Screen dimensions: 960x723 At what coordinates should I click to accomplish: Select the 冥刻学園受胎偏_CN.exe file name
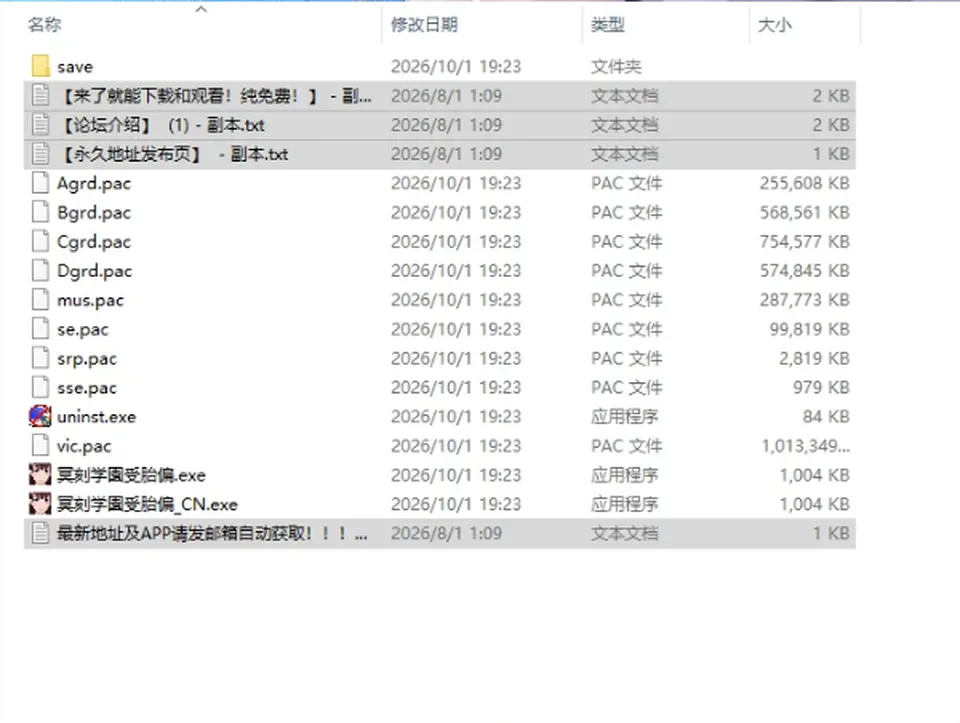coord(147,504)
